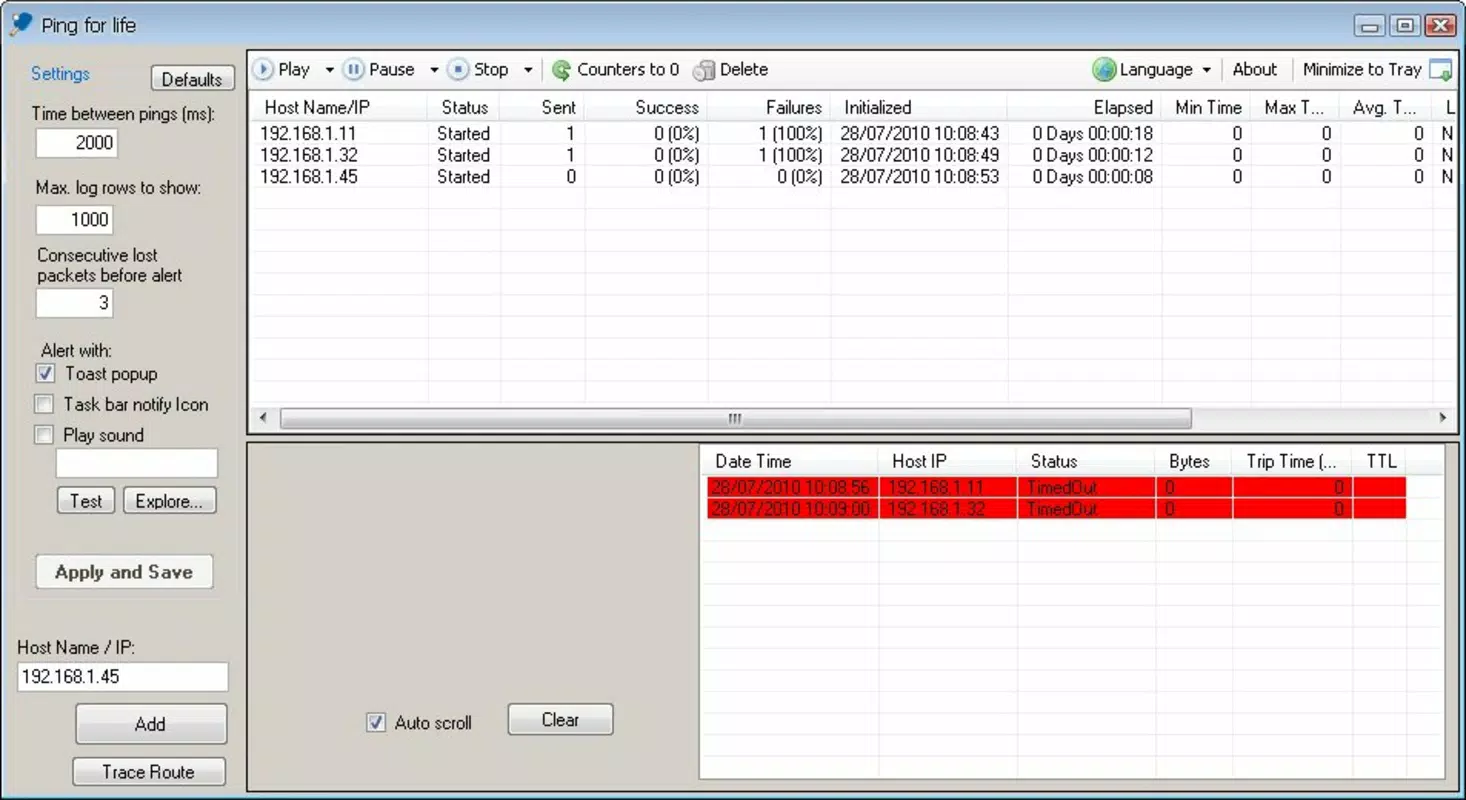Click the Settings link
This screenshot has height=800, width=1466.
[60, 74]
